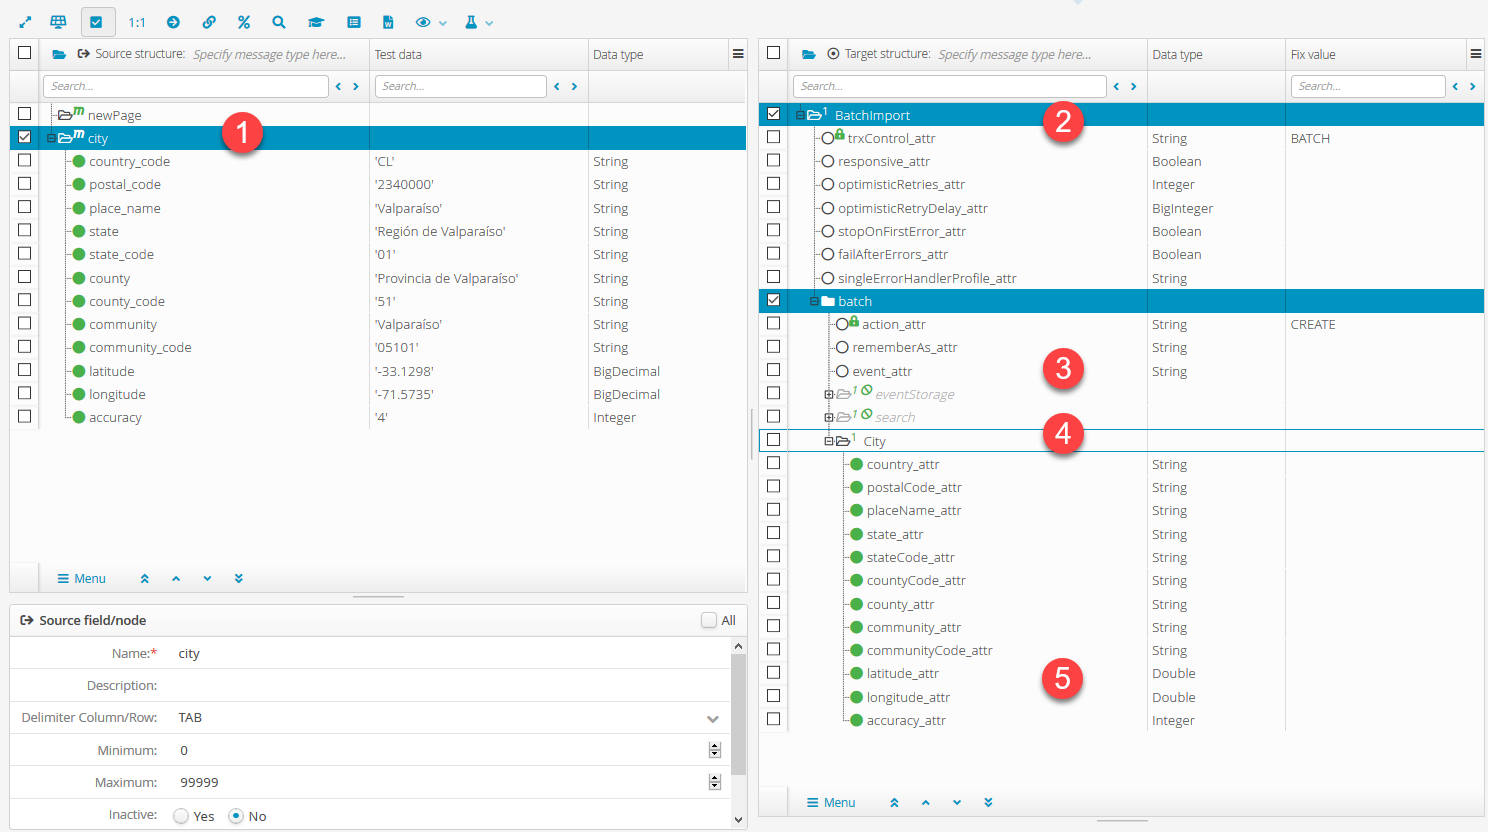The width and height of the screenshot is (1488, 832).
Task: Collapse the City target node
Action: click(829, 441)
